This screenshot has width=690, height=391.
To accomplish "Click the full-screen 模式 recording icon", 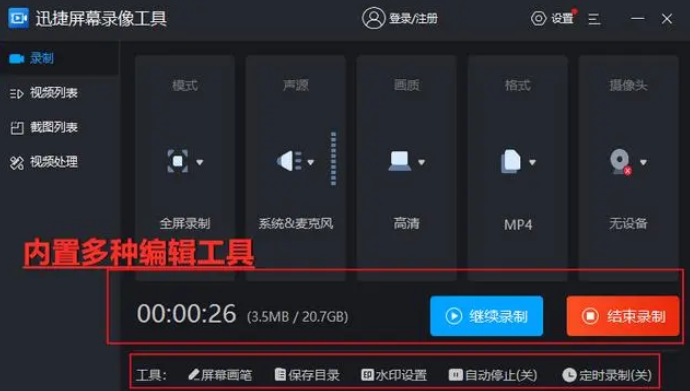I will coord(178,161).
